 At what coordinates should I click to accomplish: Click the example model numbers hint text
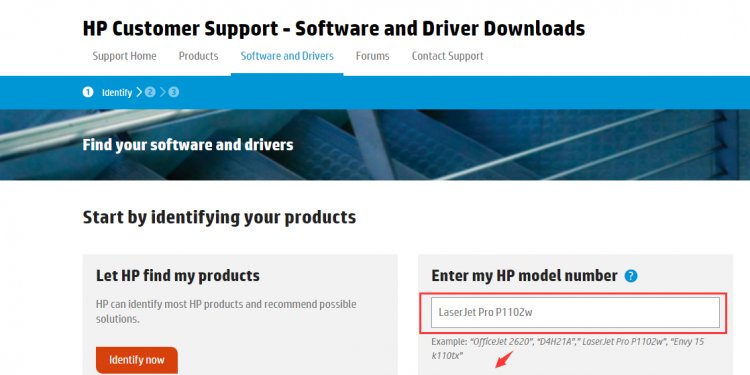[x=567, y=349]
